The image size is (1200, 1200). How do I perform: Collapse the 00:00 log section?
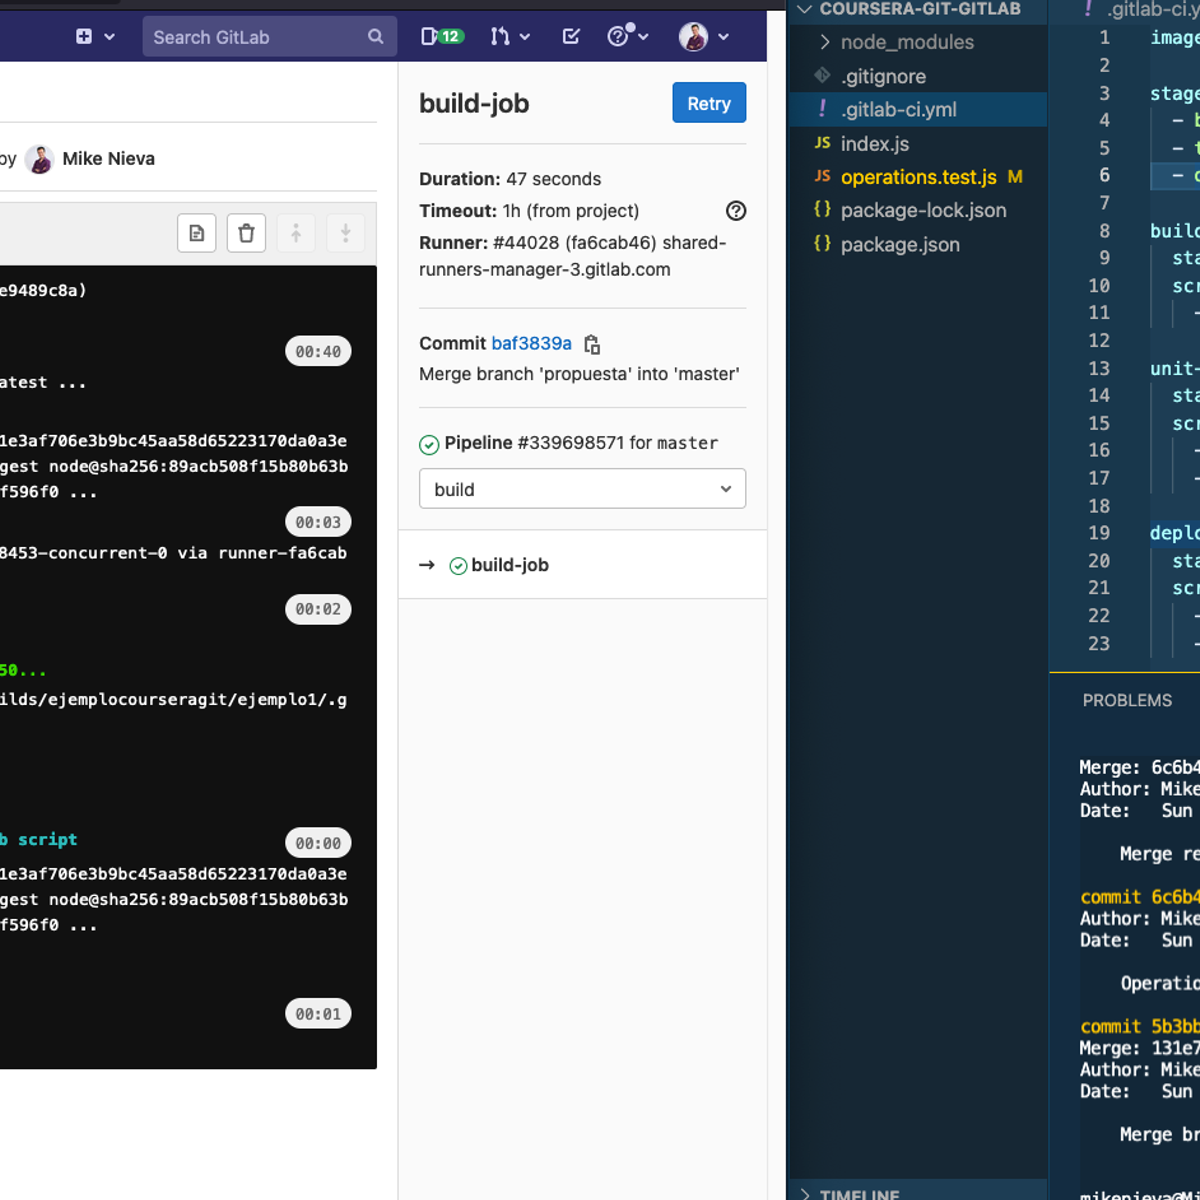pos(318,843)
